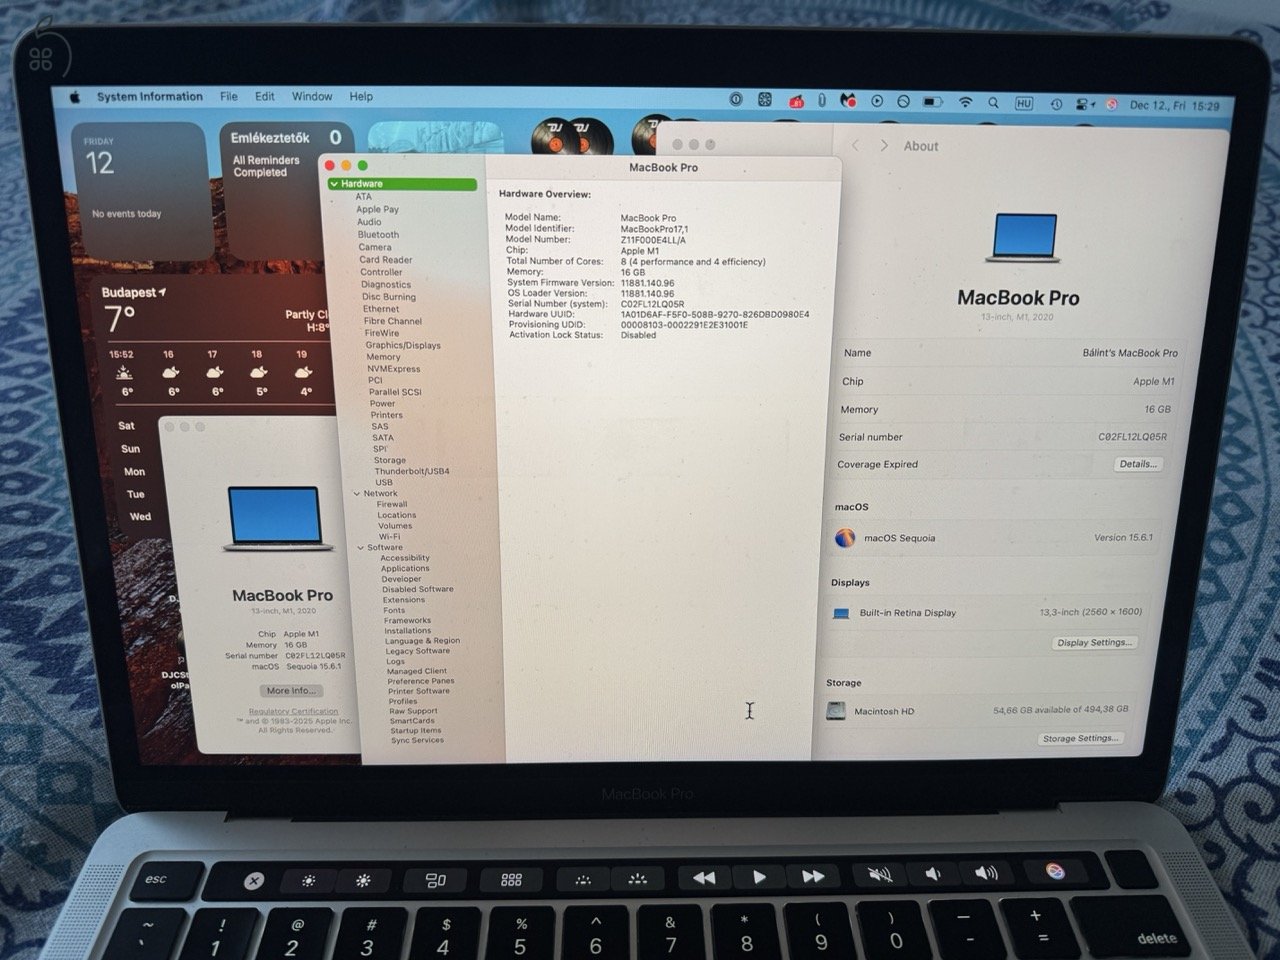Click the Storage Settings button

1081,738
